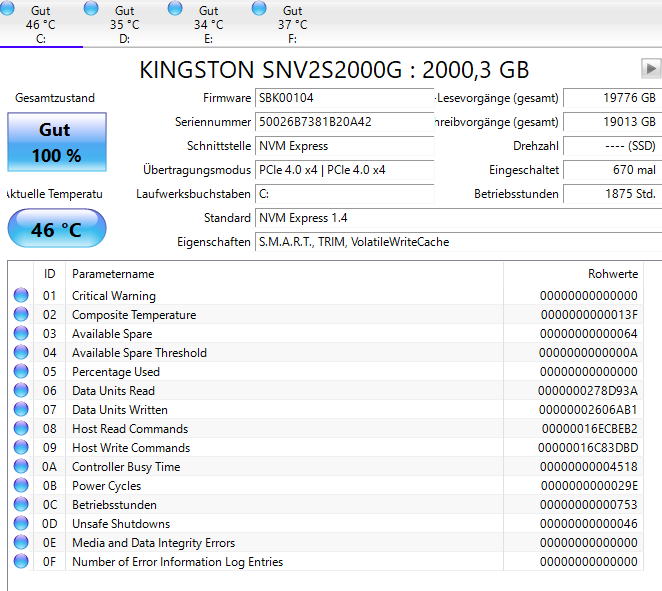Viewport: 662px width, 591px height.
Task: Click status orb for Betriebsstunden attribute row
Action: 21,504
